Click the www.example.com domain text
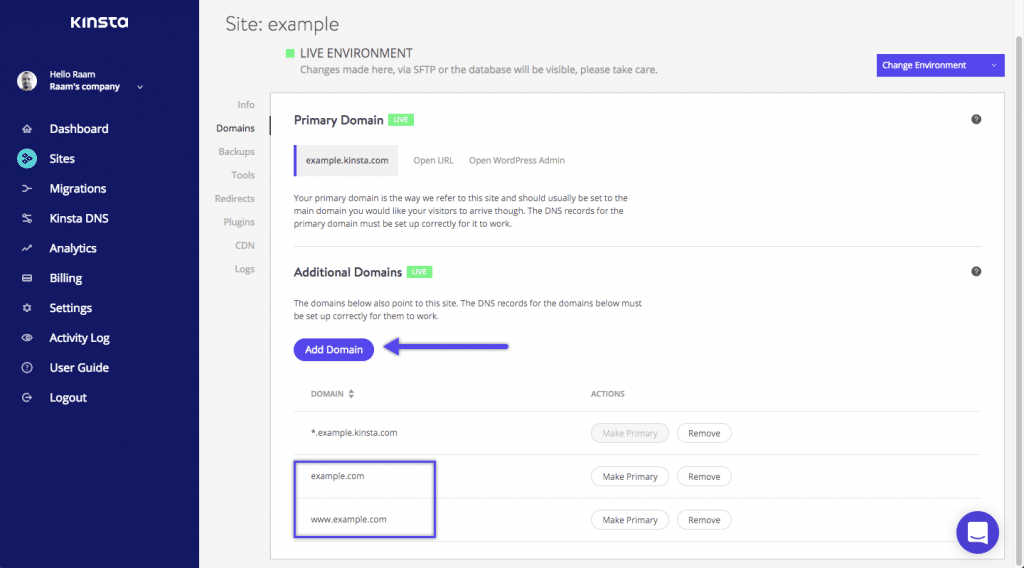The image size is (1024, 568). [x=349, y=519]
